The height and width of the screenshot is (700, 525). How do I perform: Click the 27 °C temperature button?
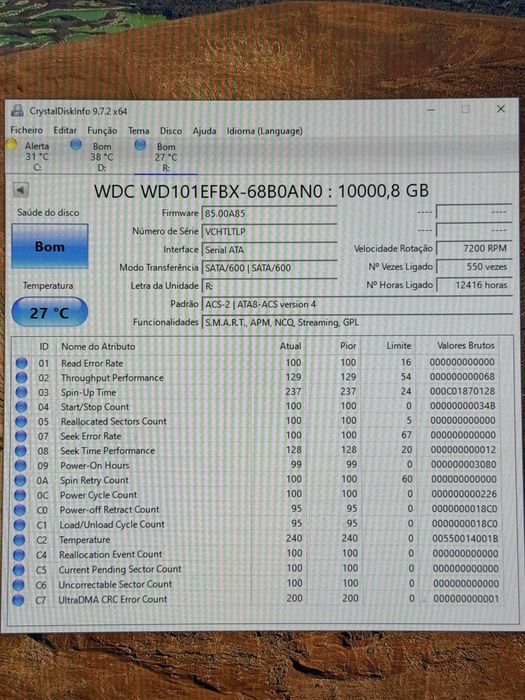tap(50, 312)
